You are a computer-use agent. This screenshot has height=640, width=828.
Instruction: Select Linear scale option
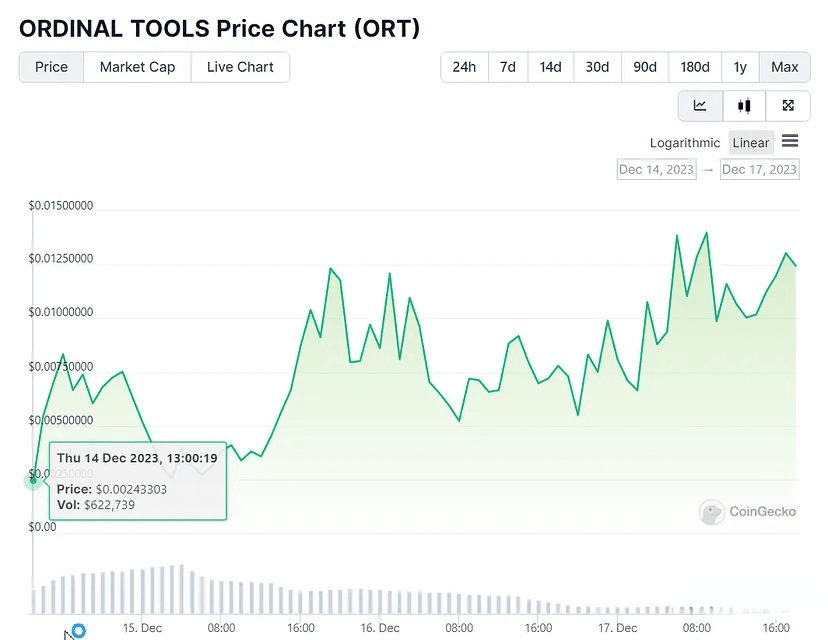point(751,143)
